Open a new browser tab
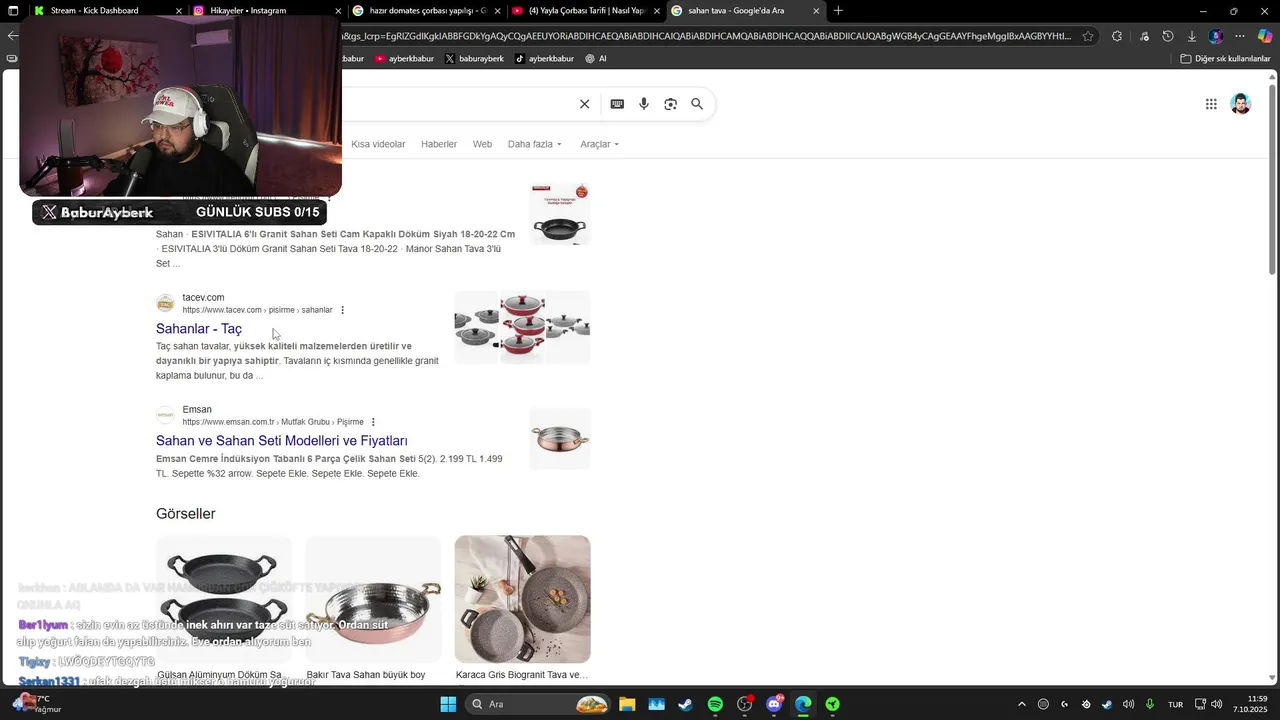 (838, 10)
